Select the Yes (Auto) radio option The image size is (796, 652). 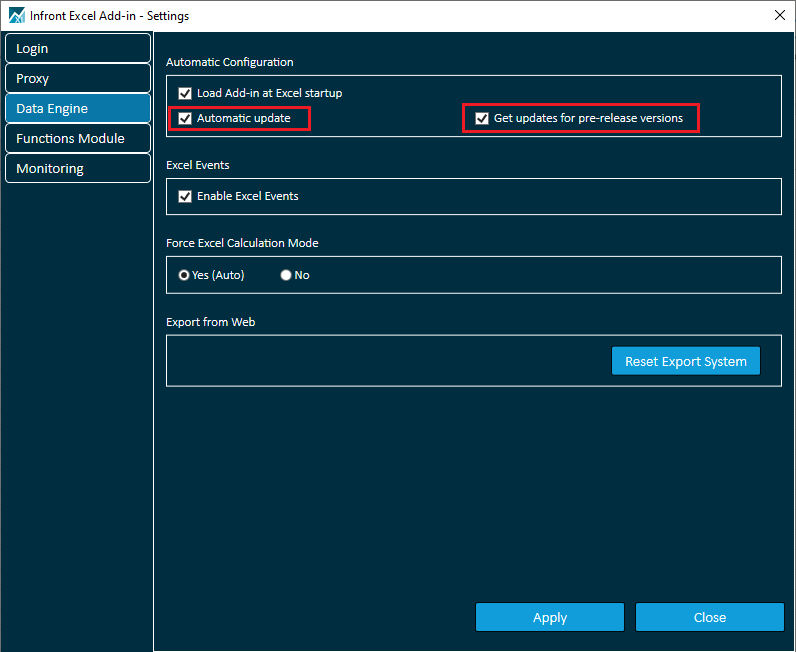click(184, 275)
